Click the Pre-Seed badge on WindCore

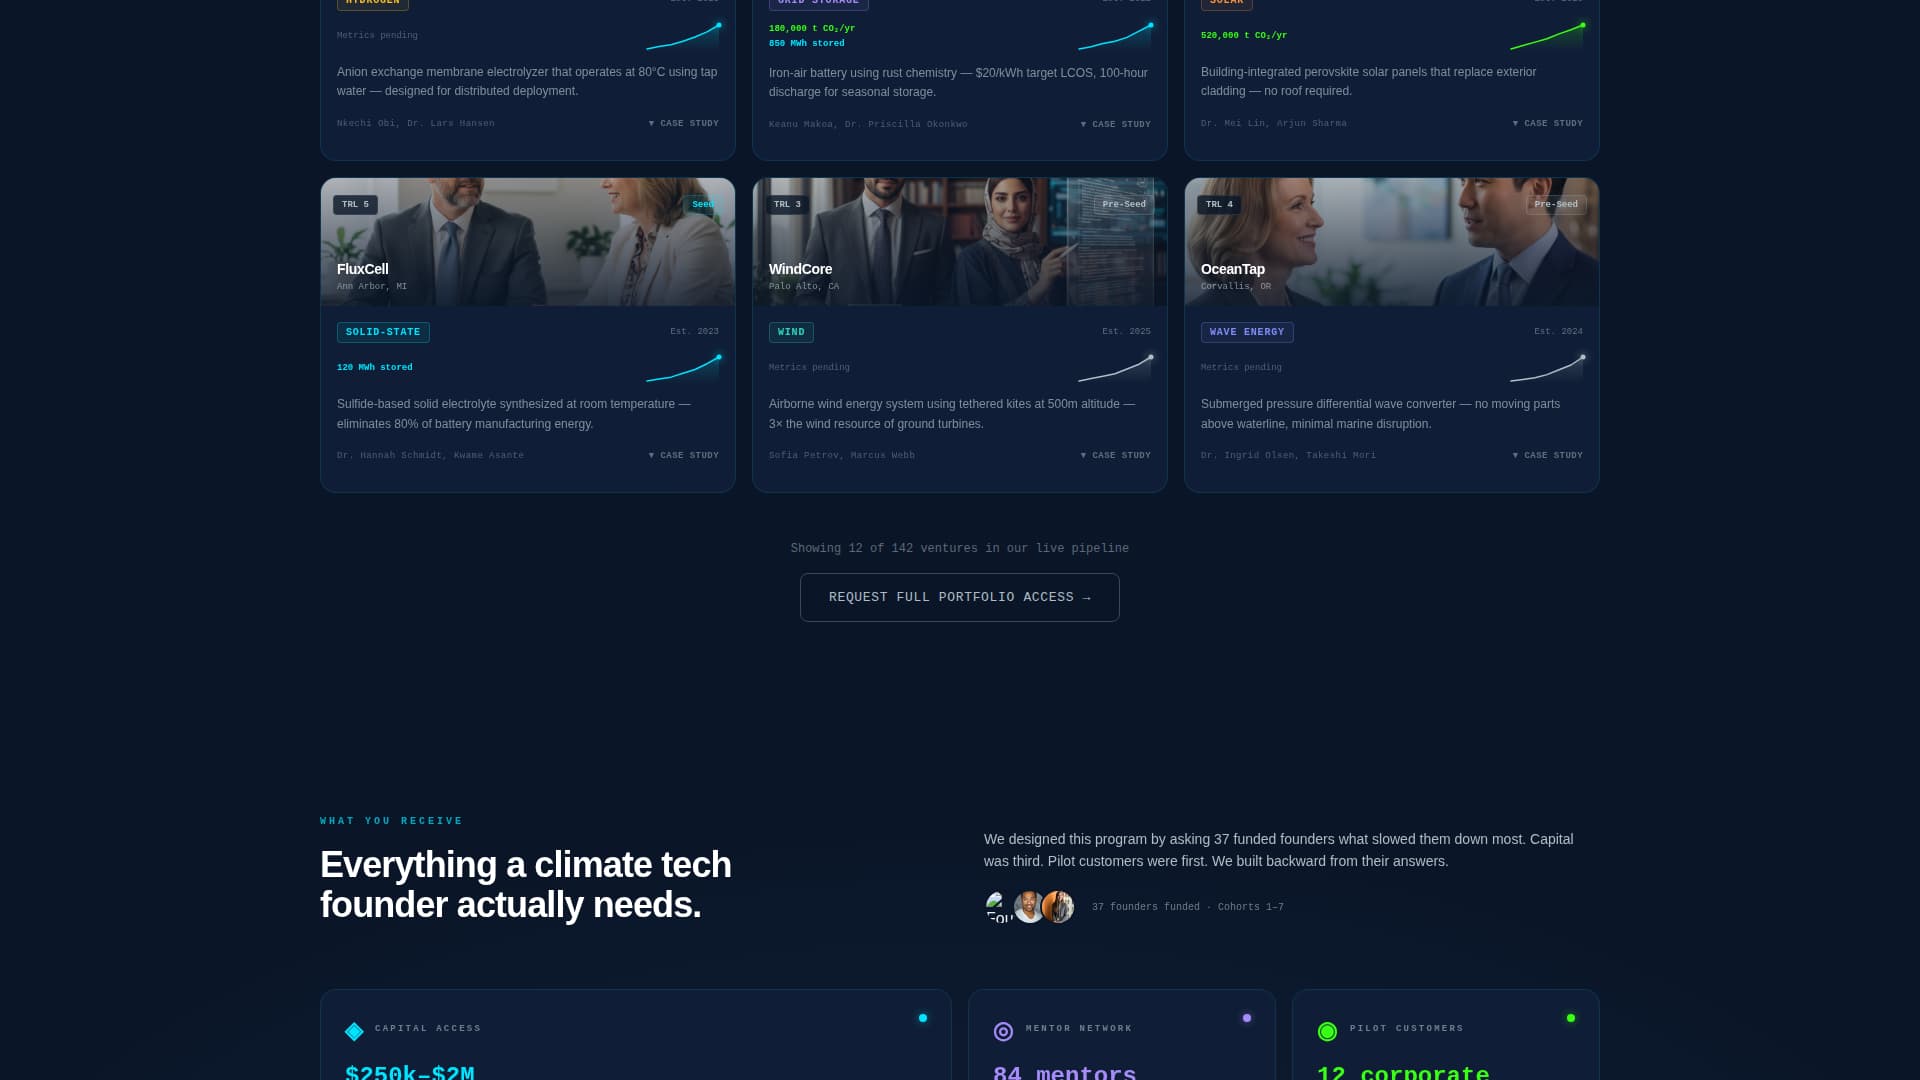(x=1124, y=204)
